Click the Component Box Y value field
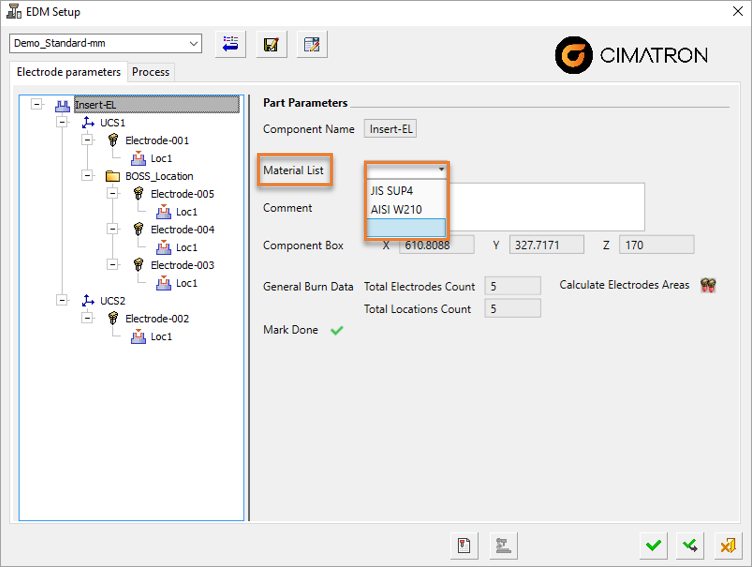 coord(546,245)
